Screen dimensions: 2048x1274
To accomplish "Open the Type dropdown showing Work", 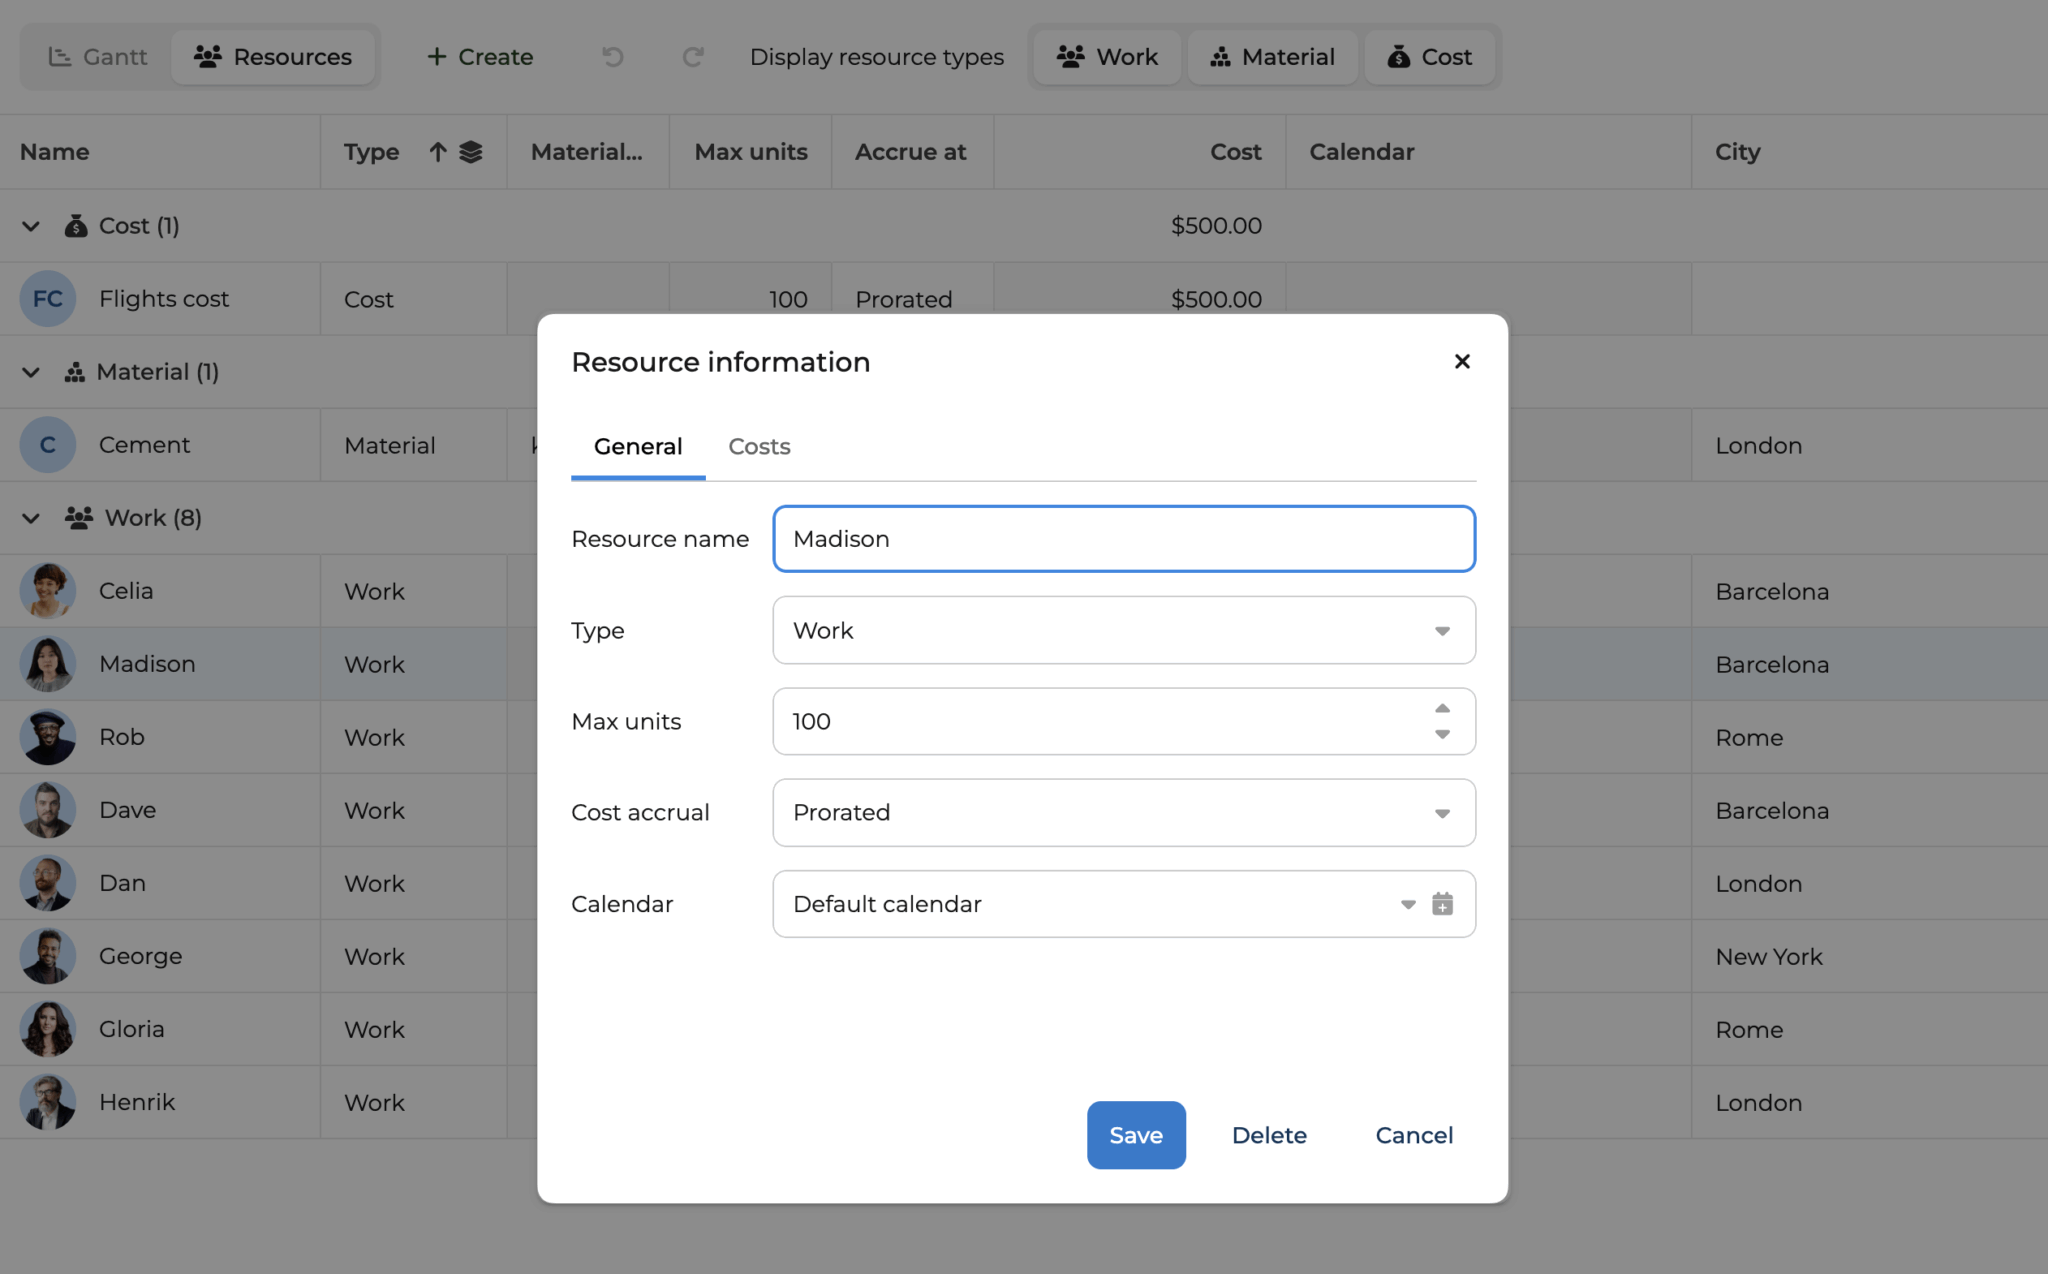I will (x=1123, y=630).
